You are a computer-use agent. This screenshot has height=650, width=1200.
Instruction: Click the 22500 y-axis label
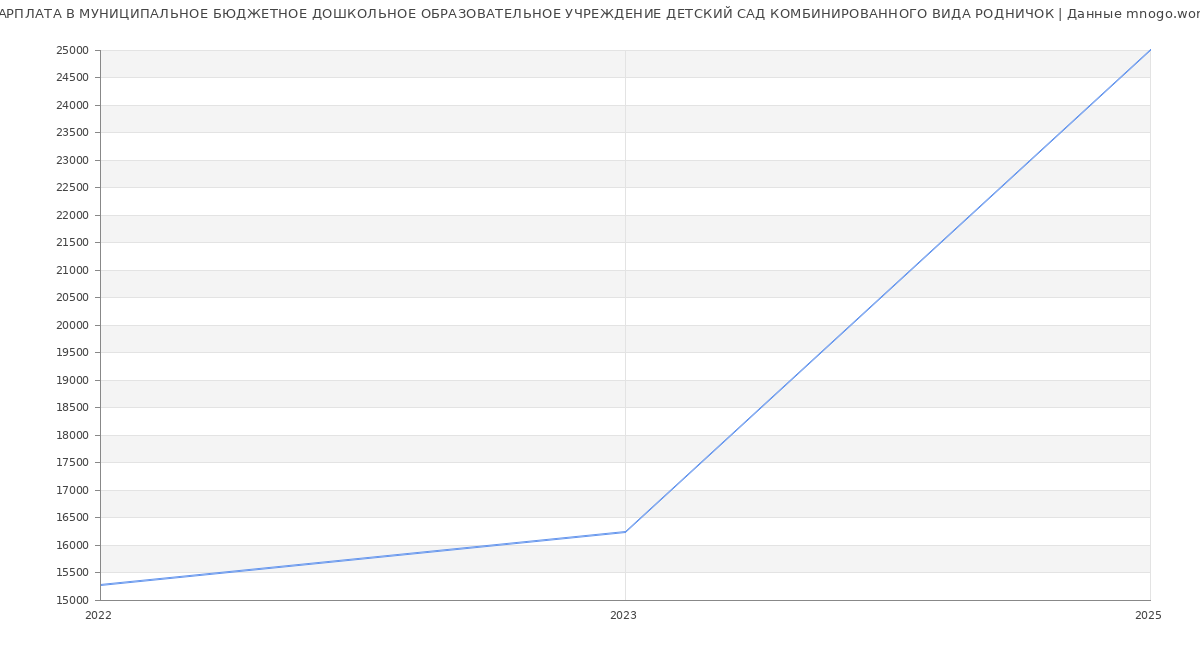pos(73,188)
